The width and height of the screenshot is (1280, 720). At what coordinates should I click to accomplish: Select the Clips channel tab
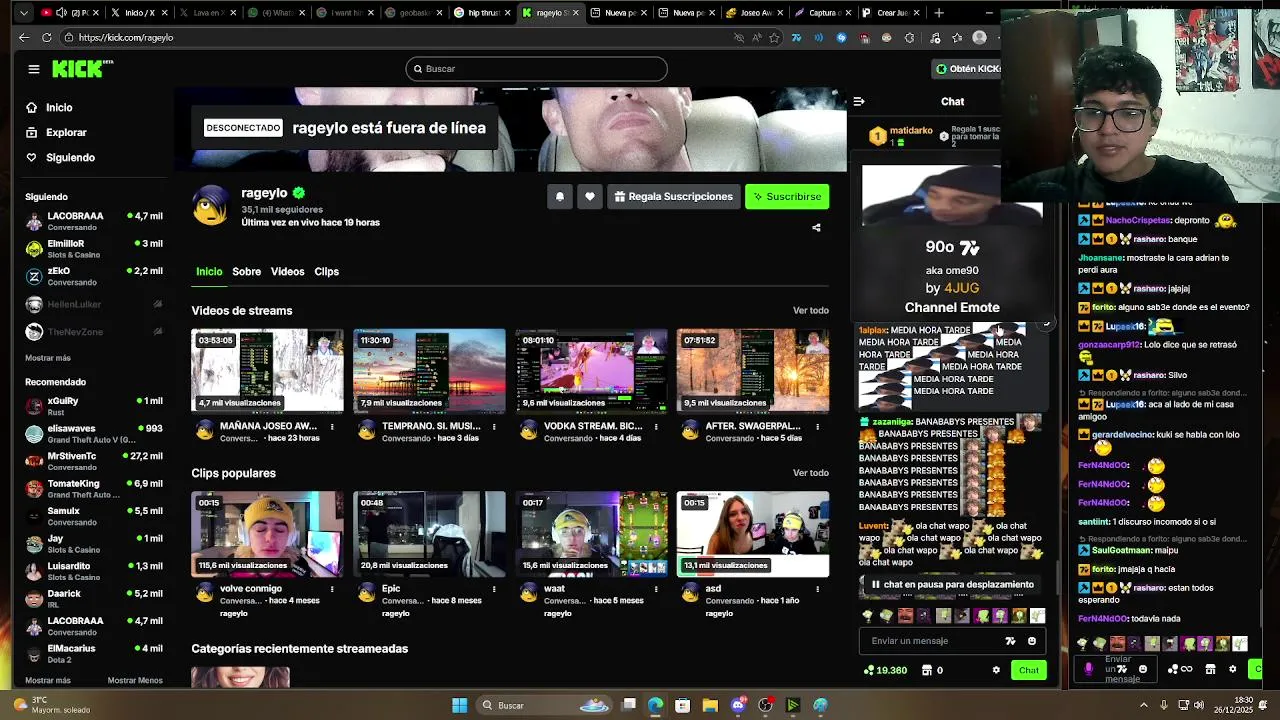pos(326,272)
